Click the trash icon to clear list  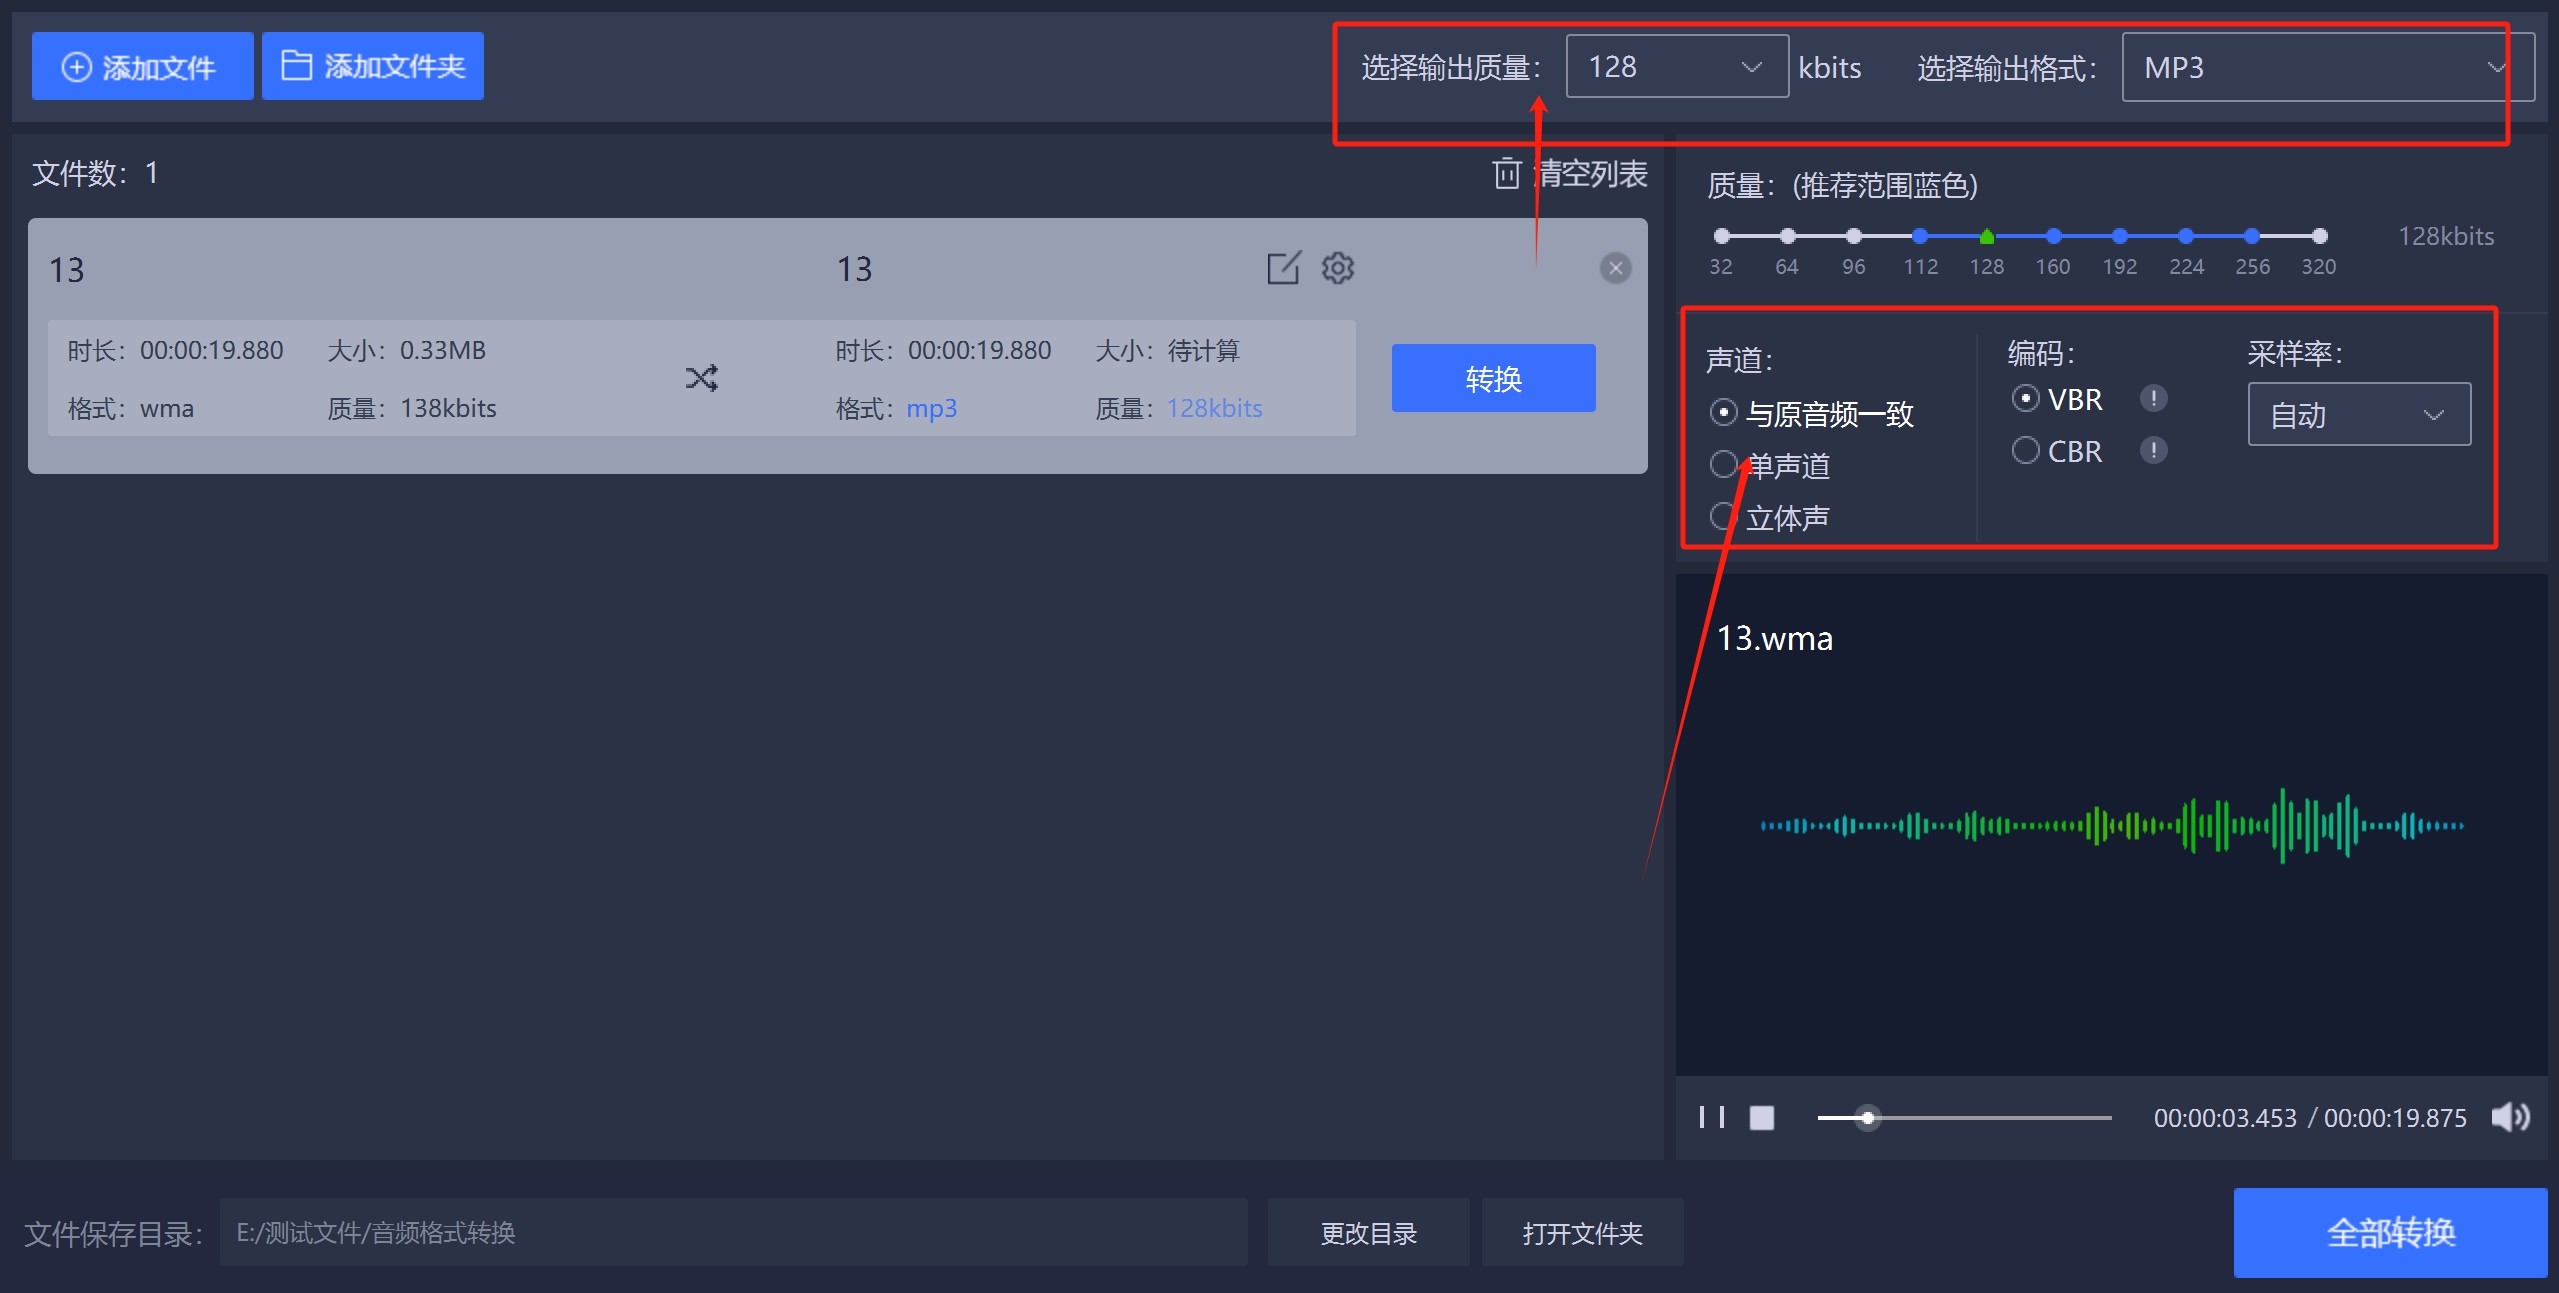tap(1506, 174)
